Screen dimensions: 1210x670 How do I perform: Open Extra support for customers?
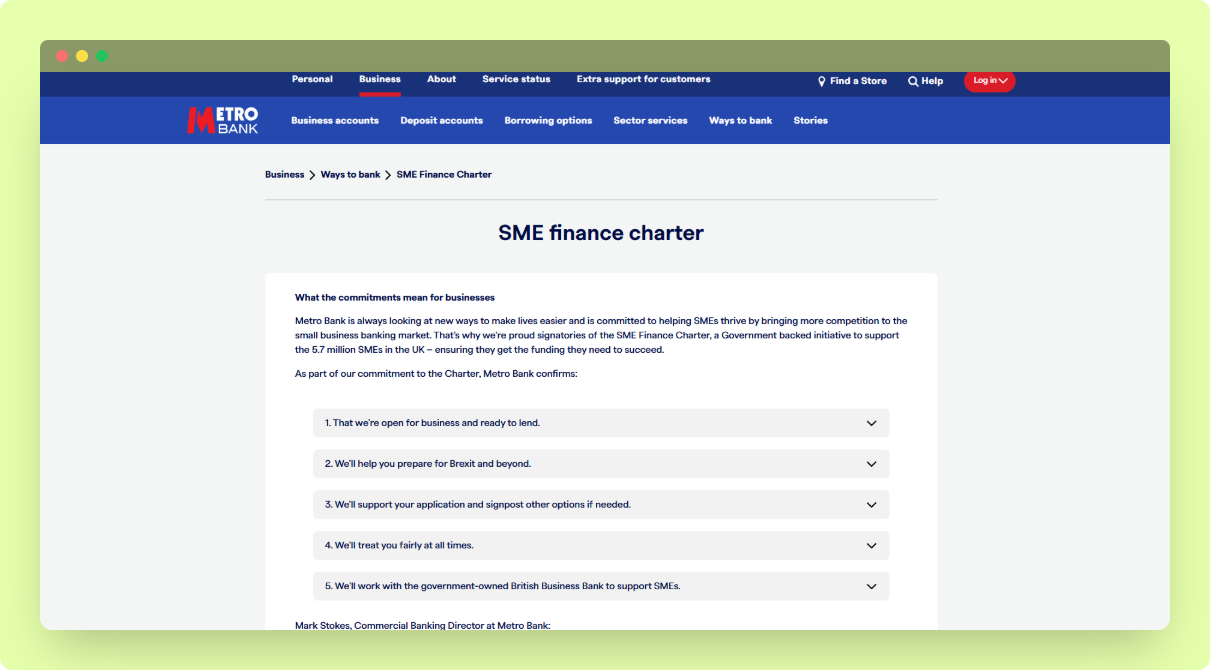643,79
